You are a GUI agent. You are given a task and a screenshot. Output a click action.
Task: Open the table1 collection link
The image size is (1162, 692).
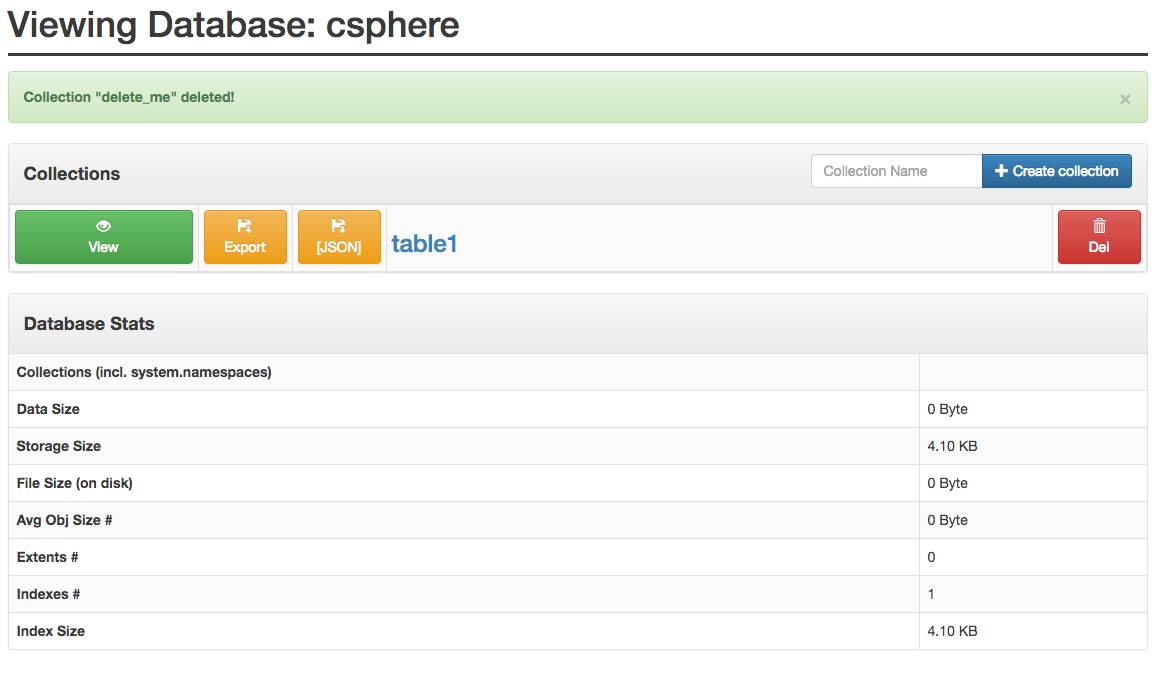coord(424,243)
